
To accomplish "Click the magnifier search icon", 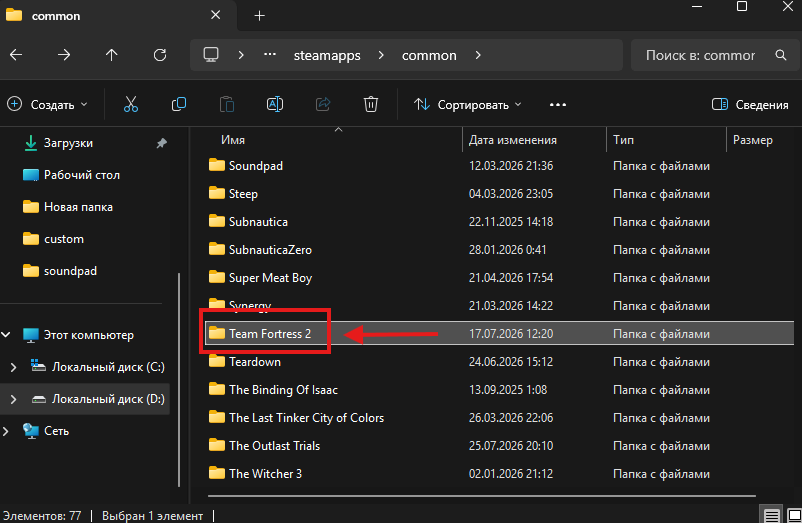I will [781, 55].
